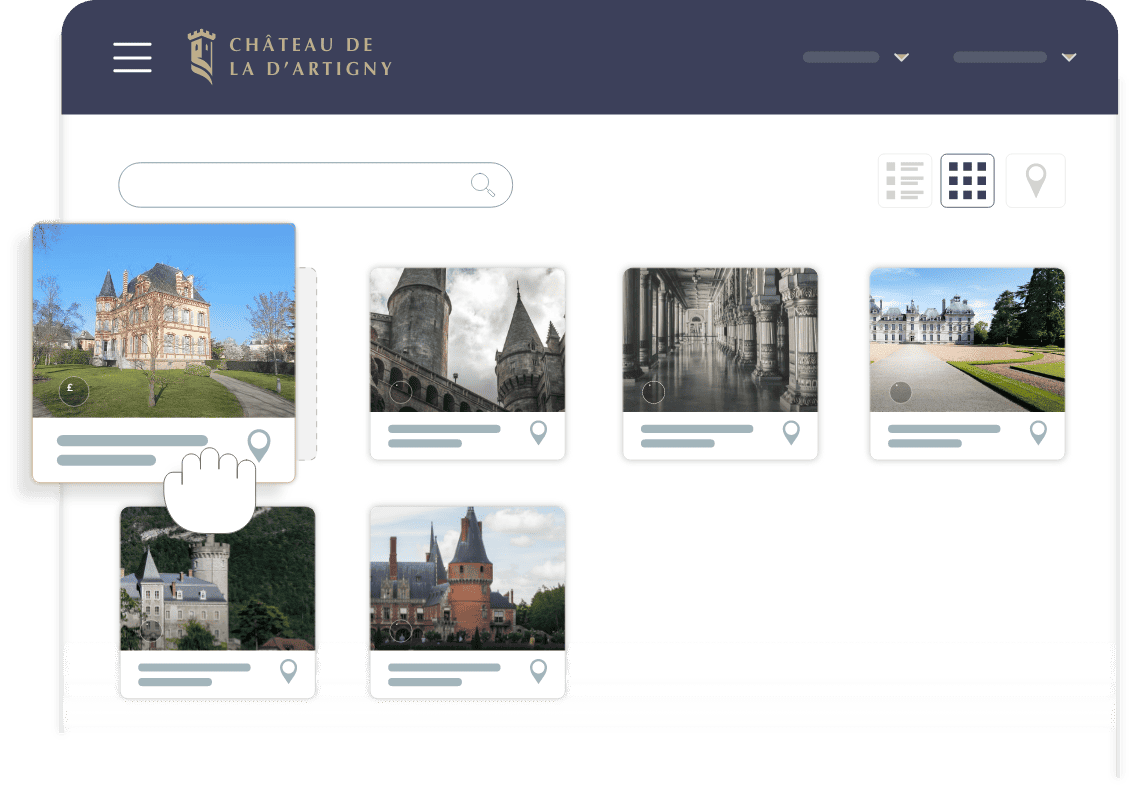Click the pound badge on brick château photo
Viewport: 1133px width, 790px height.
click(x=73, y=392)
